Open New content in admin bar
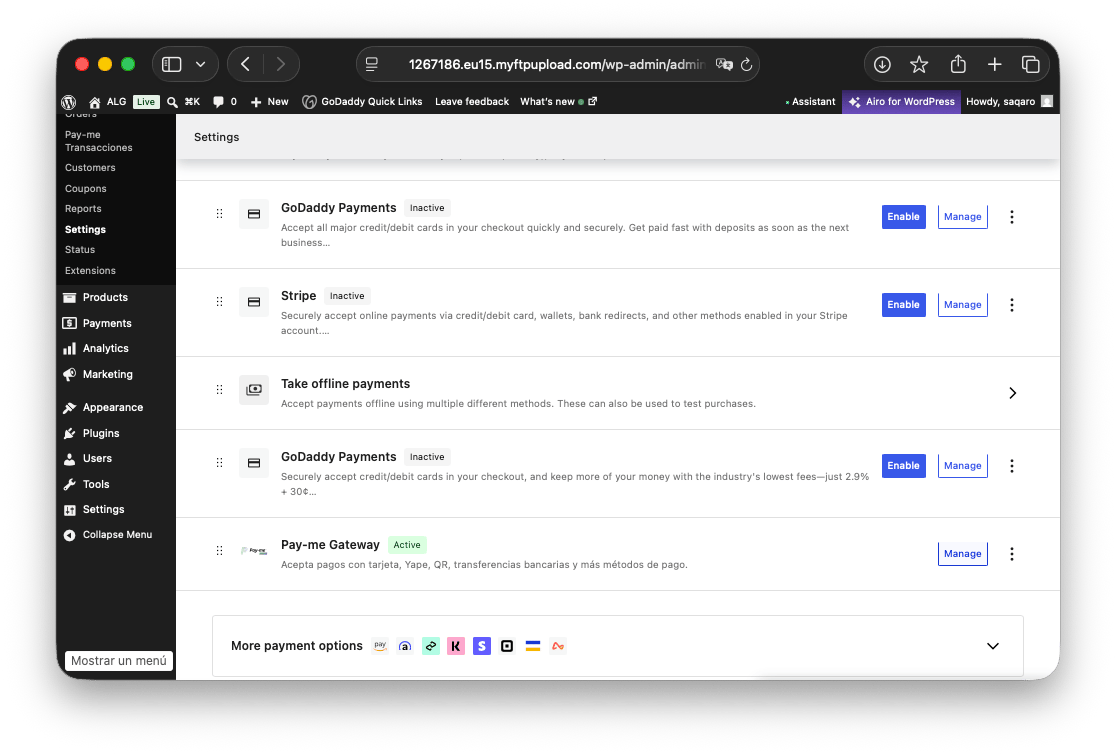The width and height of the screenshot is (1116, 754). (x=269, y=102)
